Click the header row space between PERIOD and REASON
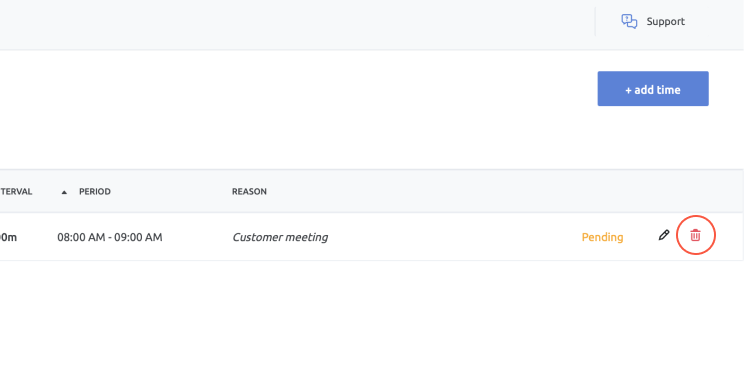 (x=171, y=191)
